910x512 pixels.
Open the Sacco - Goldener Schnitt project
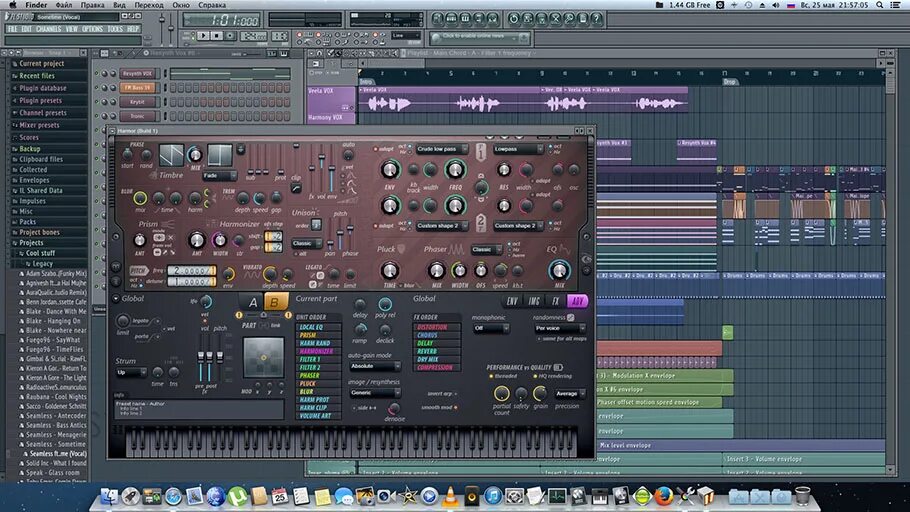pyautogui.click(x=55, y=406)
